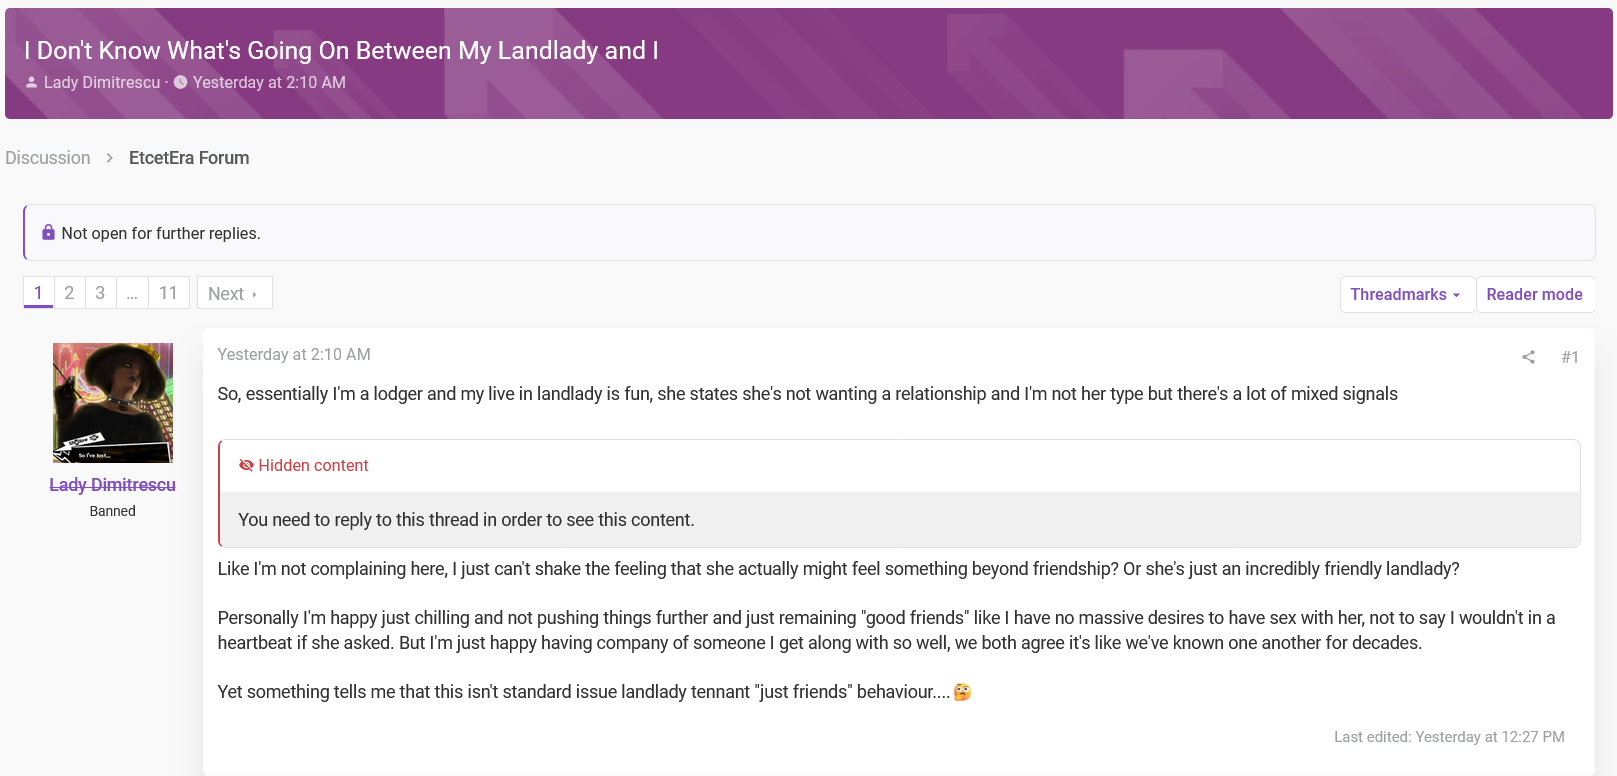Image resolution: width=1617 pixels, height=776 pixels.
Task: Click the user icon beside the thread author
Action: (32, 82)
